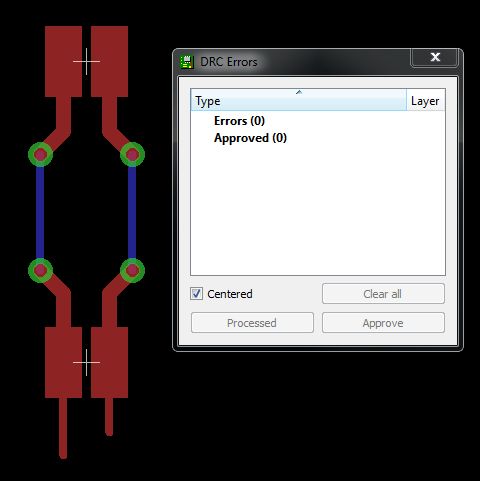Viewport: 480px width, 481px height.
Task: Select the upper-left green via
Action: [40, 154]
